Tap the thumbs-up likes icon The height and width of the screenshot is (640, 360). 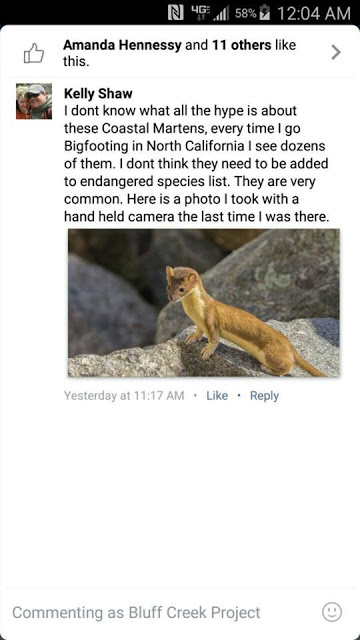pyautogui.click(x=34, y=53)
